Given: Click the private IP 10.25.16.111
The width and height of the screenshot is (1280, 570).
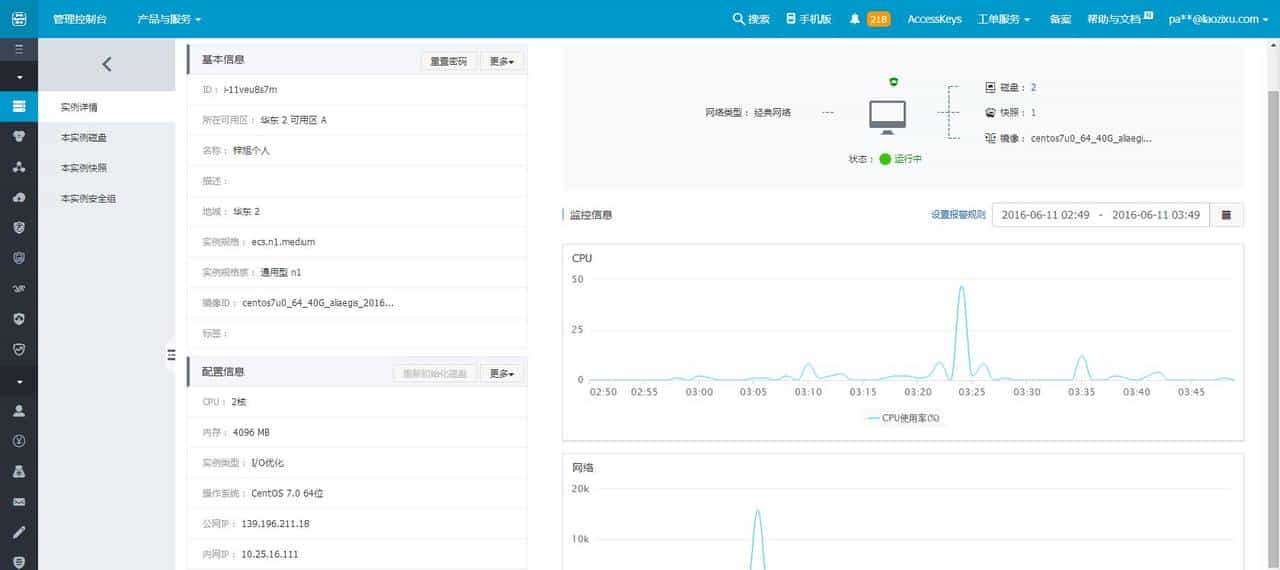Looking at the screenshot, I should point(270,554).
